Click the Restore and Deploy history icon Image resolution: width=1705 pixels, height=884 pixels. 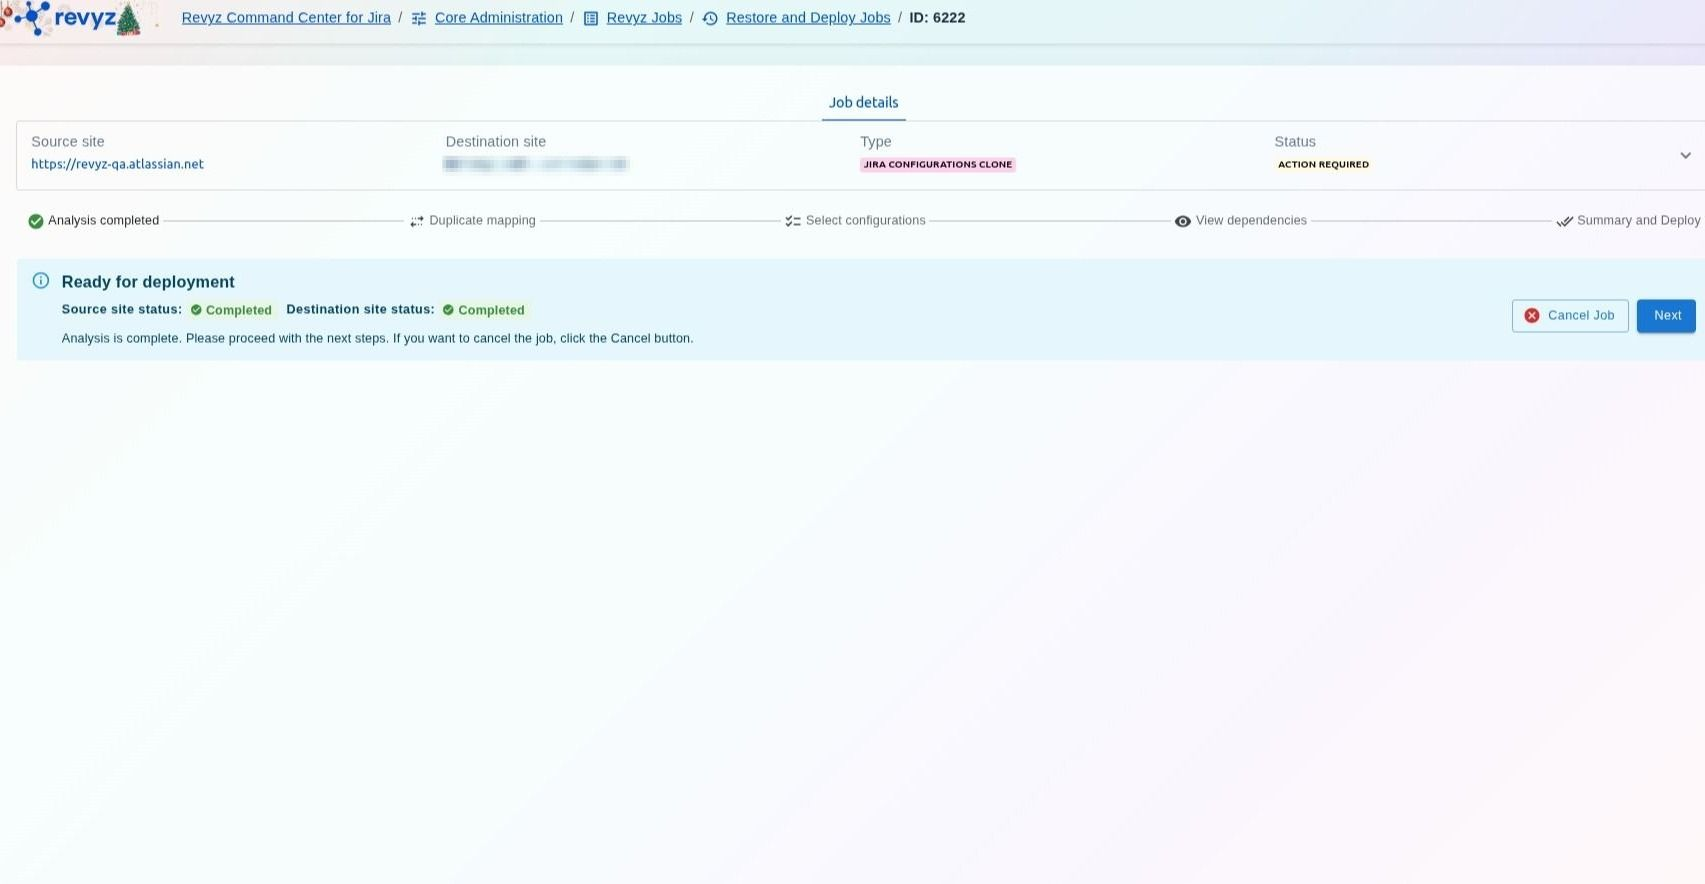click(710, 19)
